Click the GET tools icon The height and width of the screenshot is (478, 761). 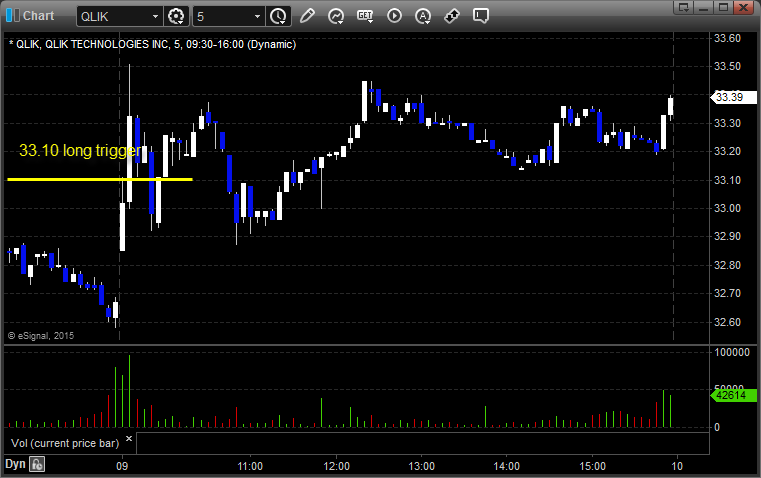click(x=365, y=16)
